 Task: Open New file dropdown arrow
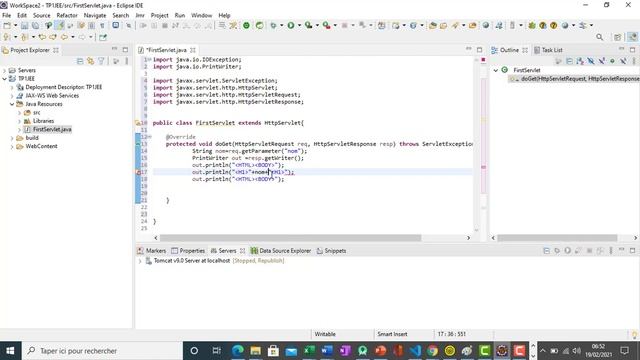coord(15,26)
